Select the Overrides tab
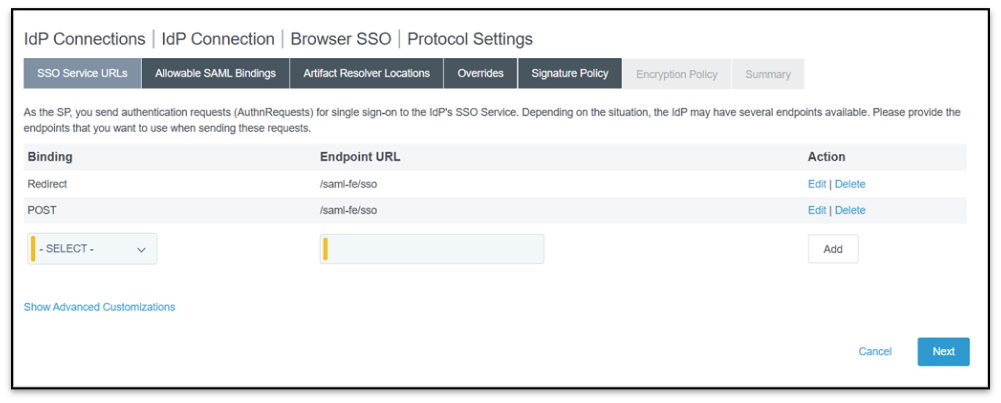 pos(480,74)
